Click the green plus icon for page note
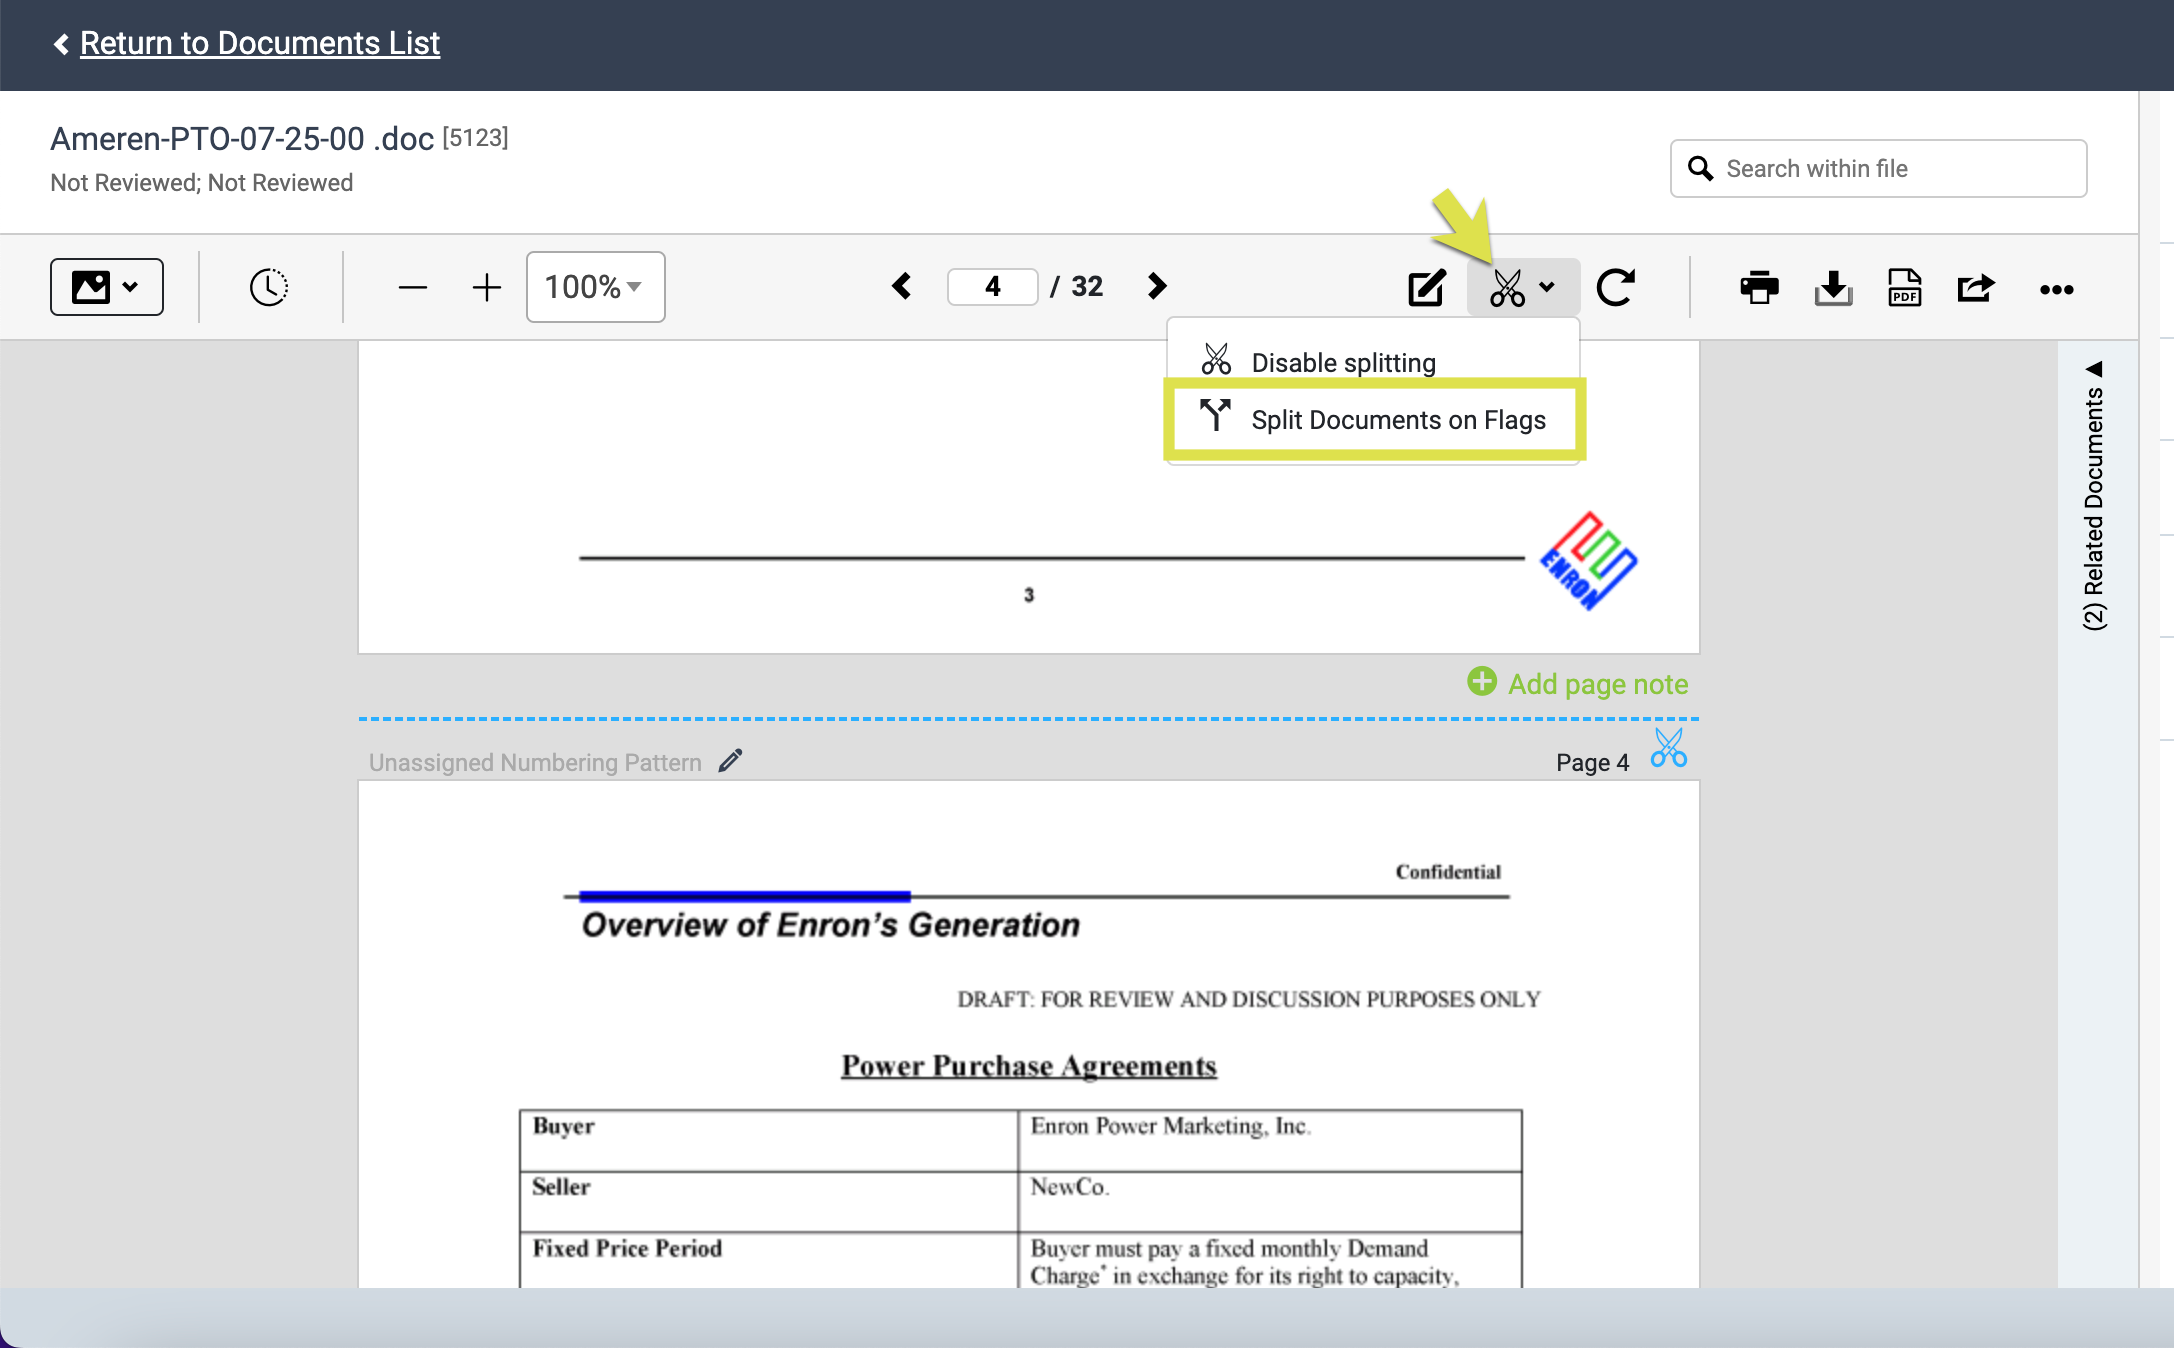The image size is (2174, 1348). pos(1482,682)
